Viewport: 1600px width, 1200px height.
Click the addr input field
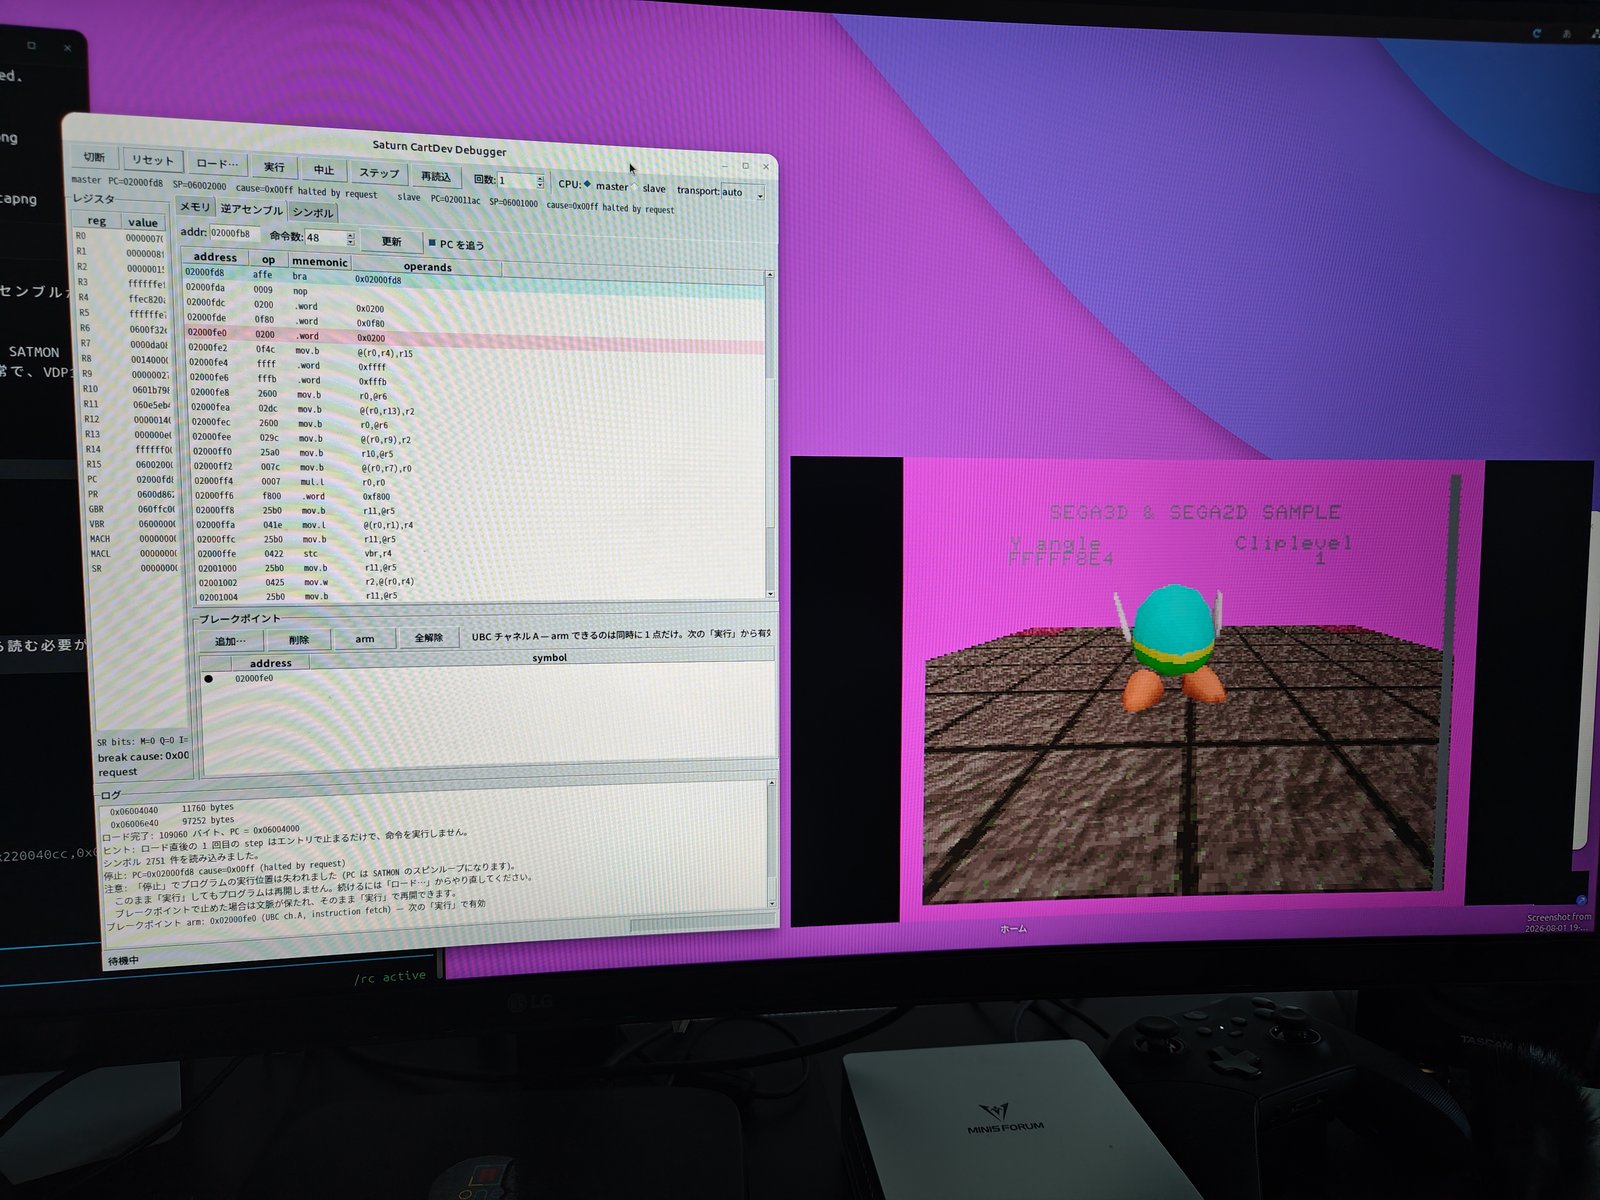click(x=235, y=233)
